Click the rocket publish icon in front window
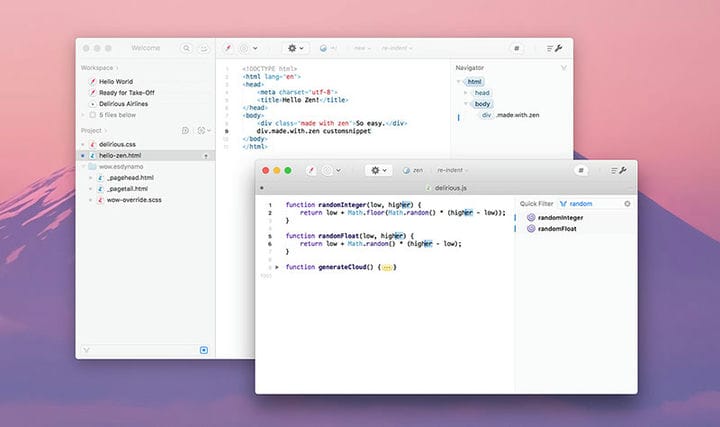The height and width of the screenshot is (427, 720). 311,170
